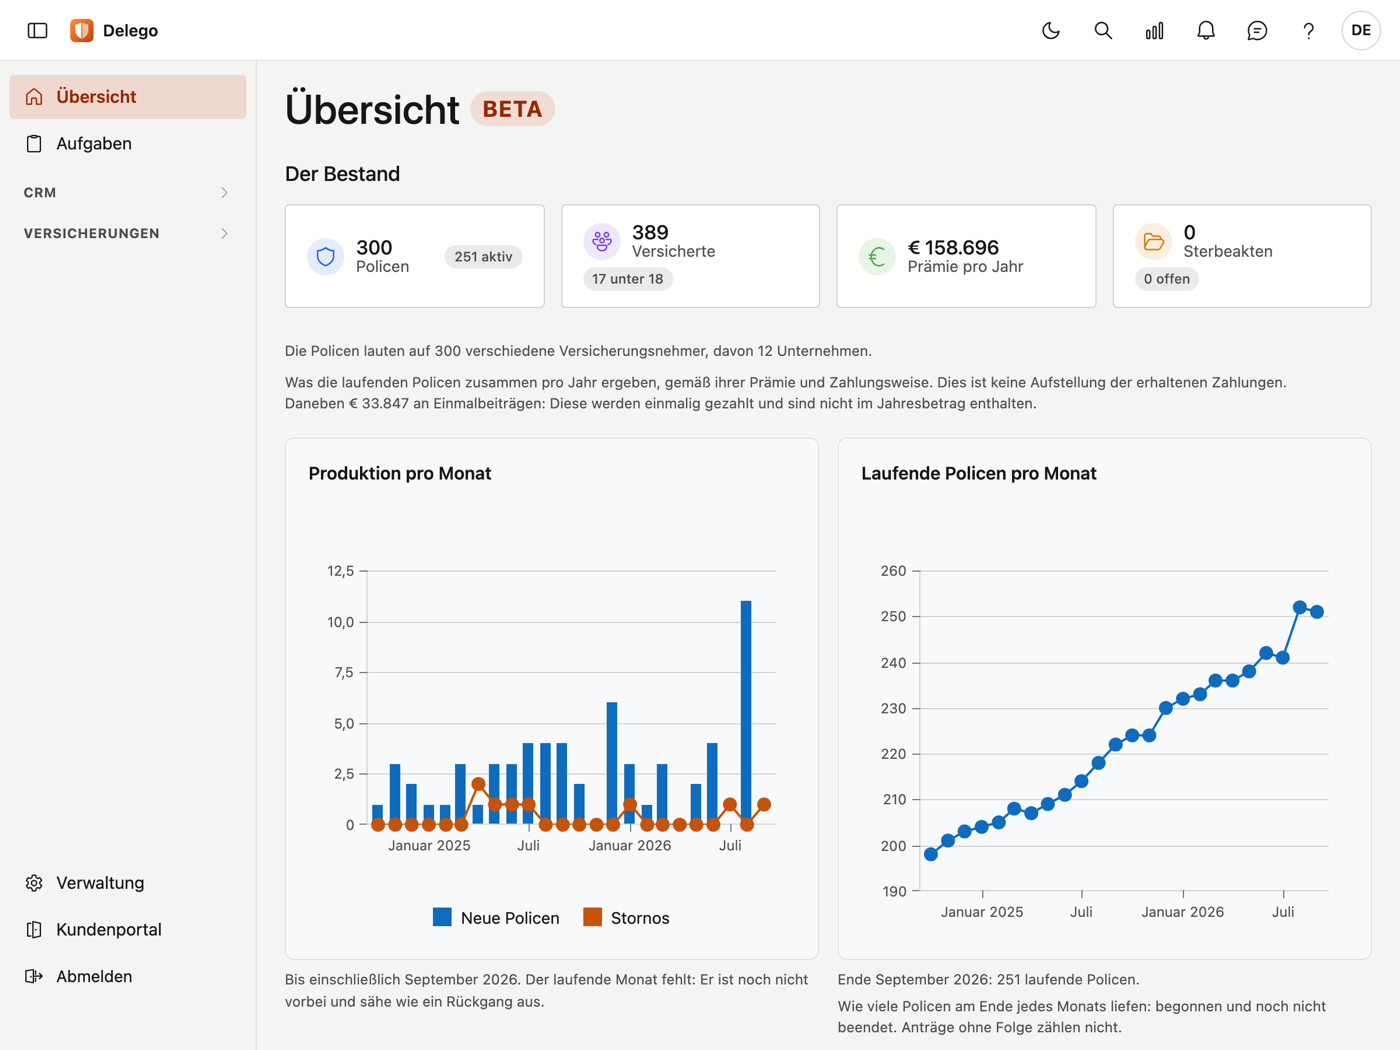Viewport: 1400px width, 1050px height.
Task: Click the Kundenportal book icon
Action: pyautogui.click(x=34, y=930)
